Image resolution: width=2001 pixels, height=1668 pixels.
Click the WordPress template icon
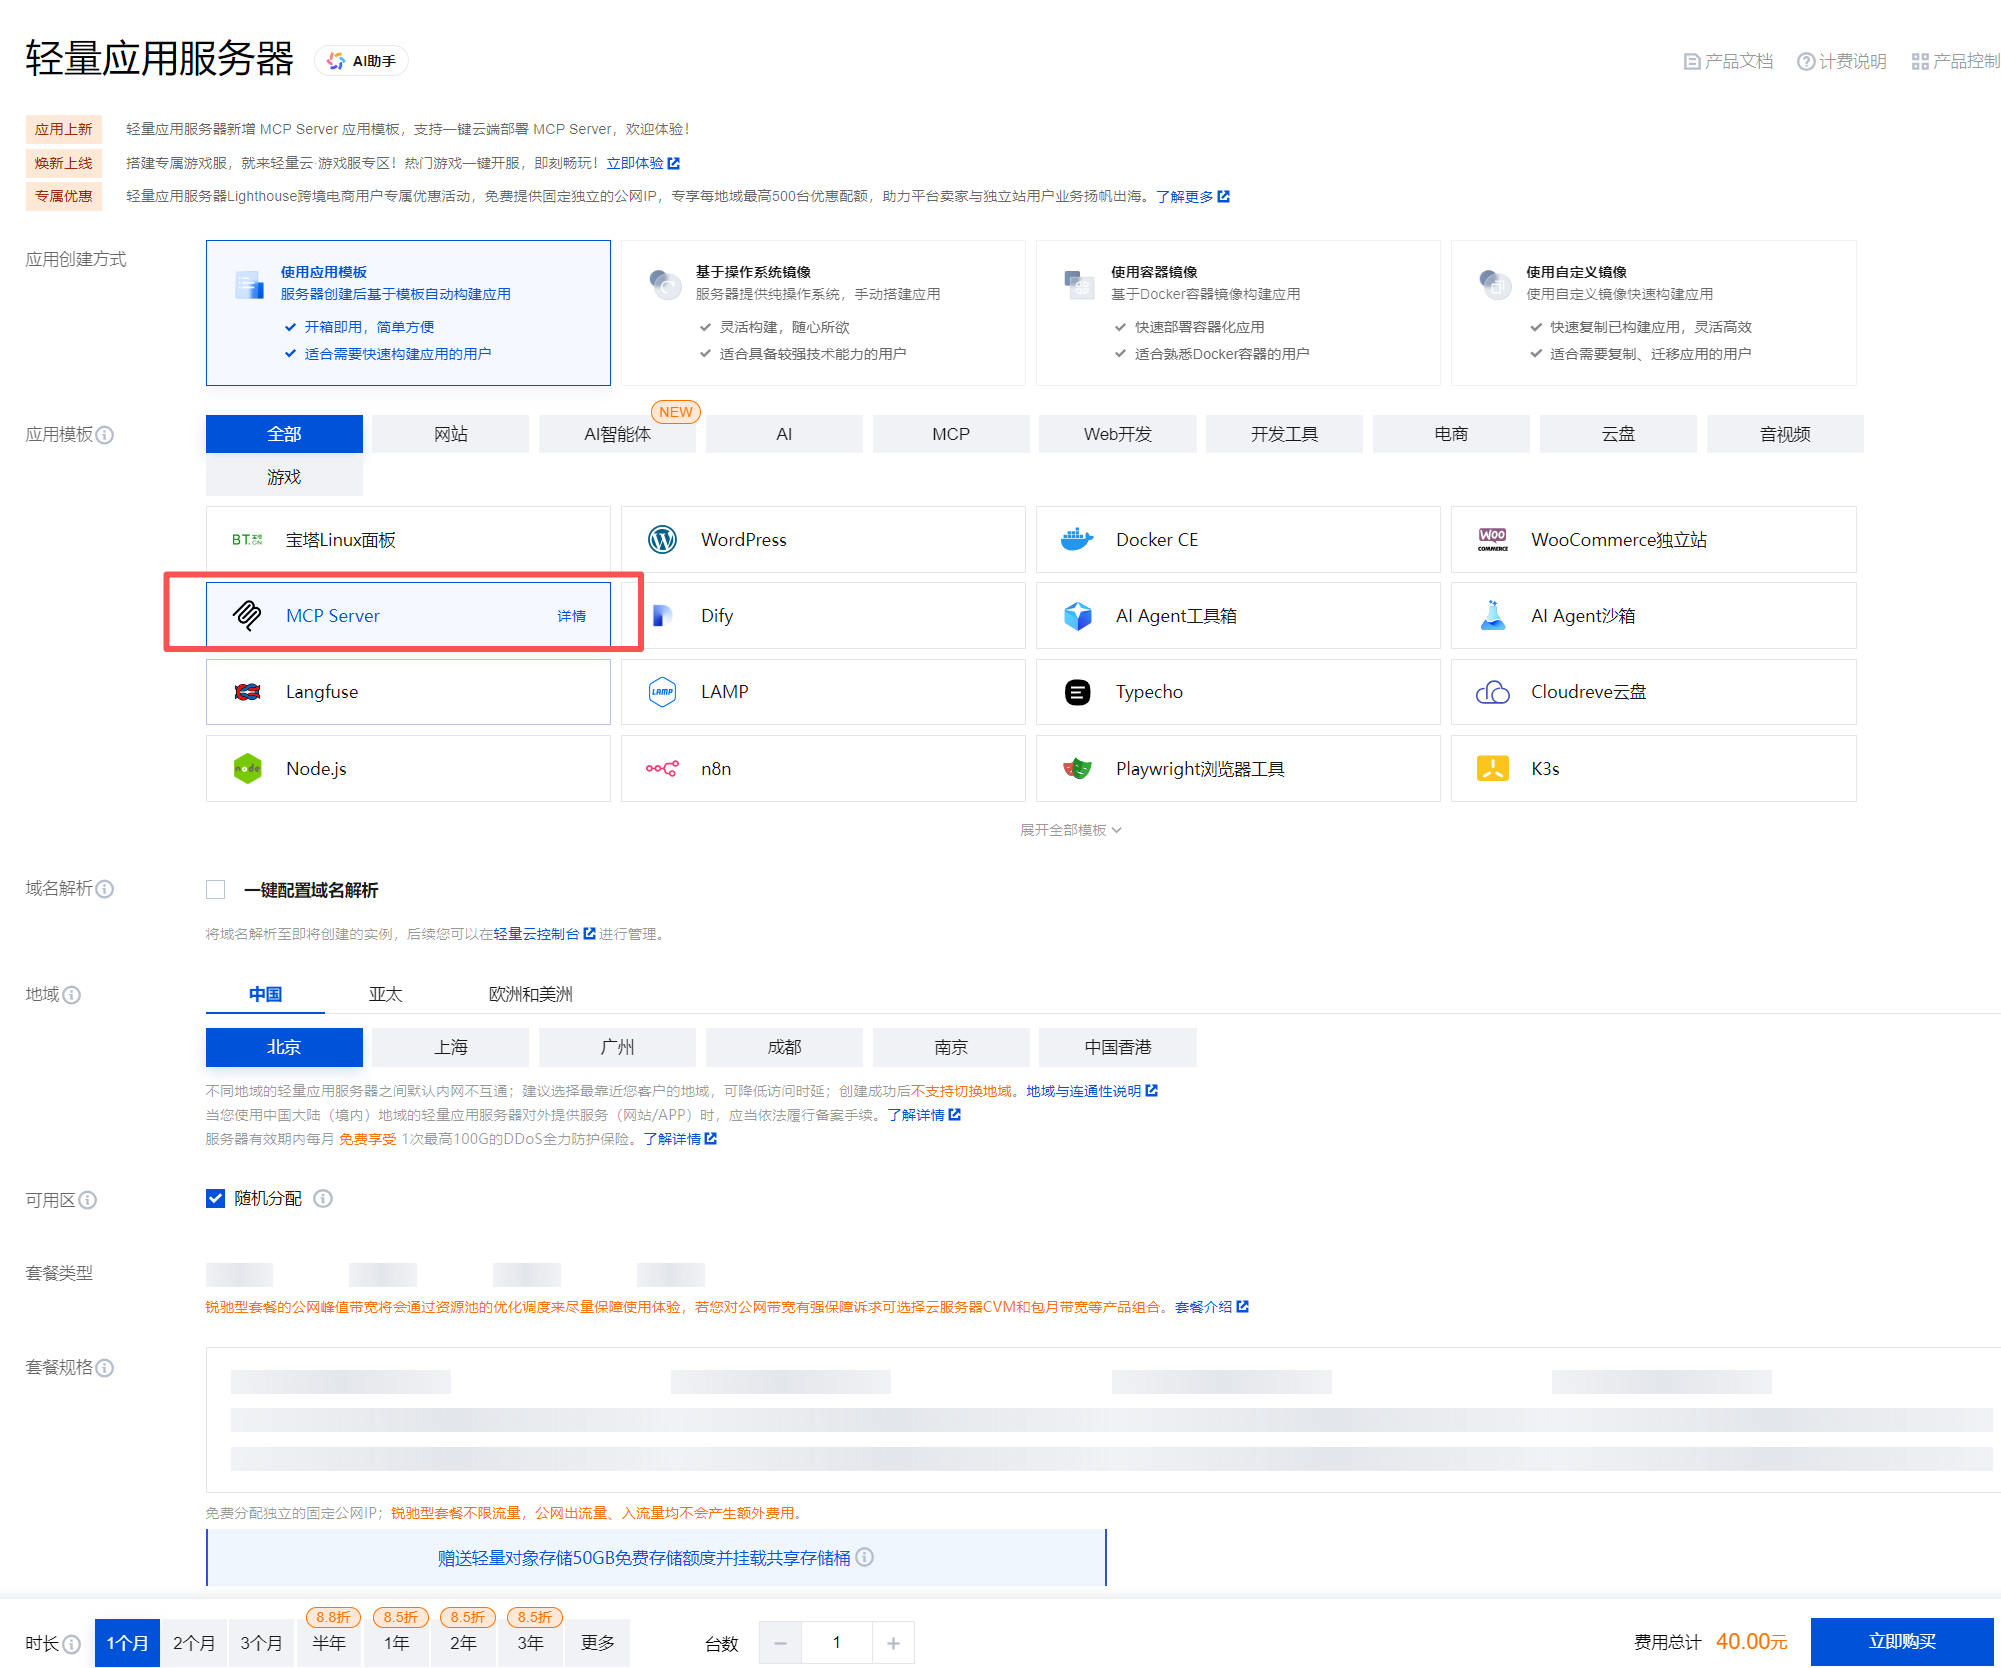pos(662,540)
